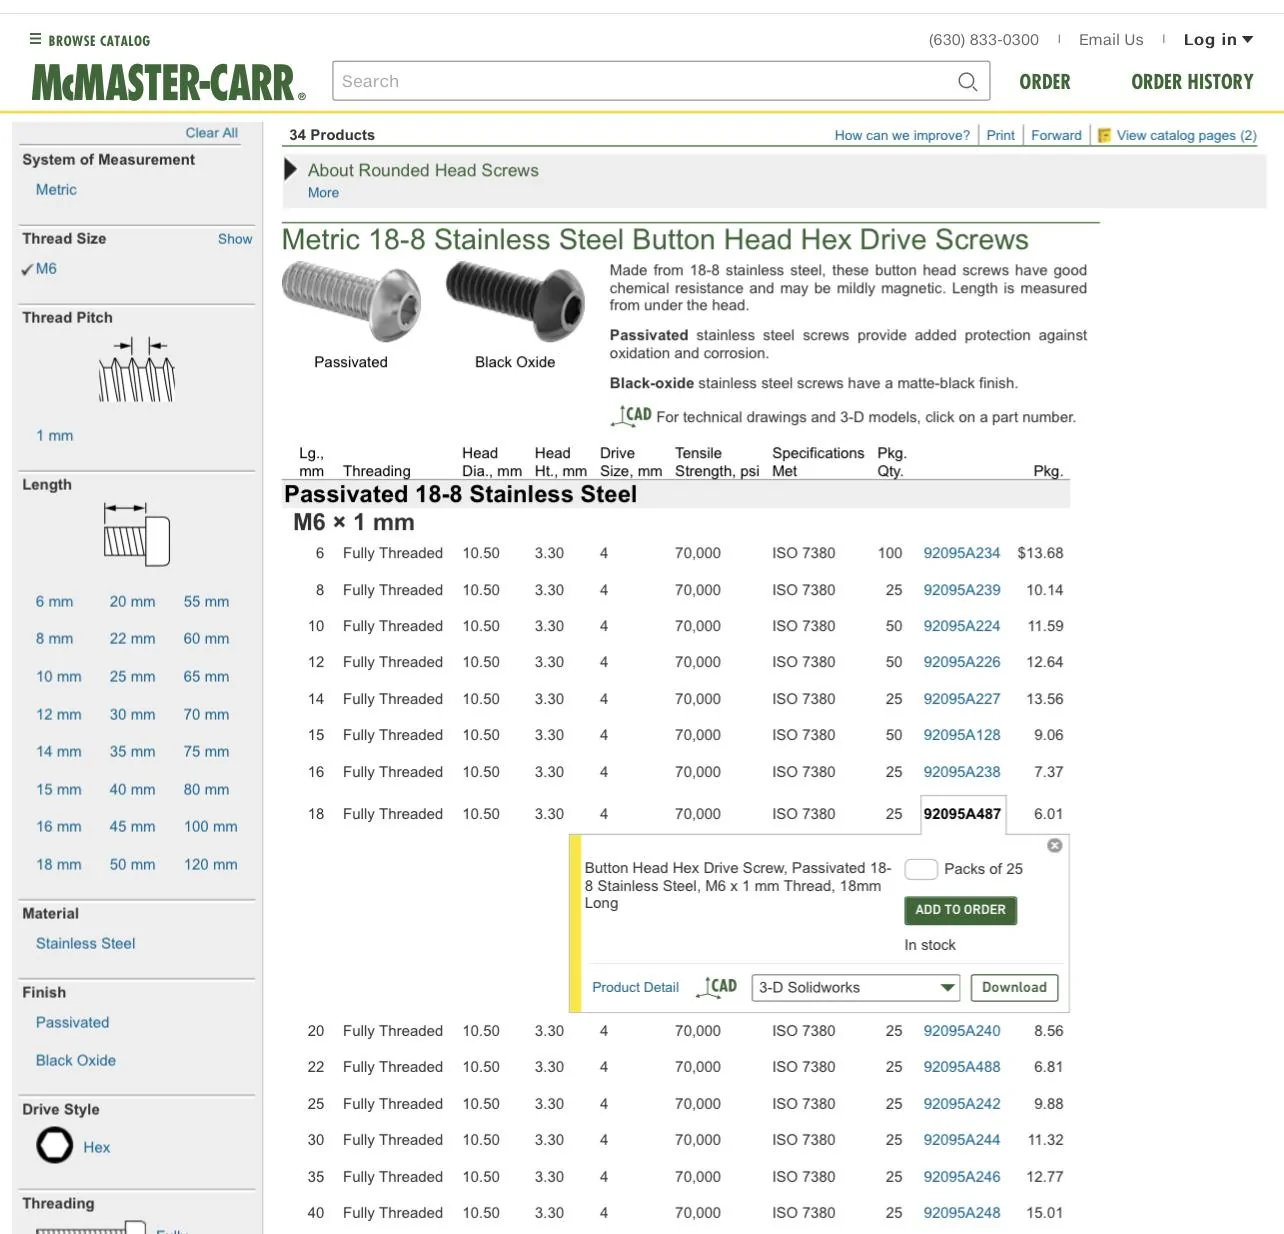The height and width of the screenshot is (1234, 1284).
Task: Click Clear All filters
Action: (211, 133)
